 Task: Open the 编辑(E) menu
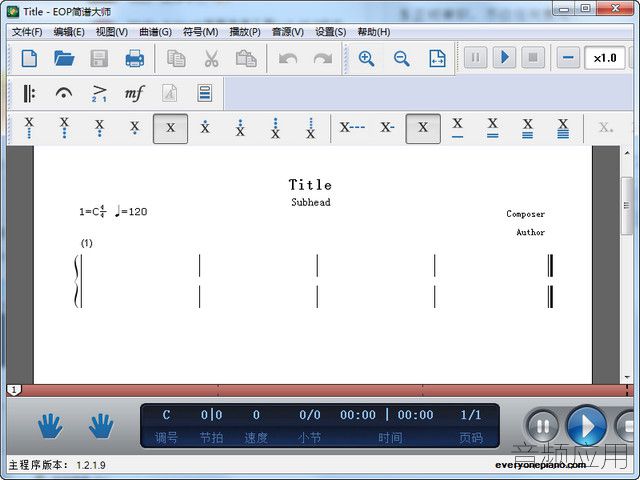69,32
